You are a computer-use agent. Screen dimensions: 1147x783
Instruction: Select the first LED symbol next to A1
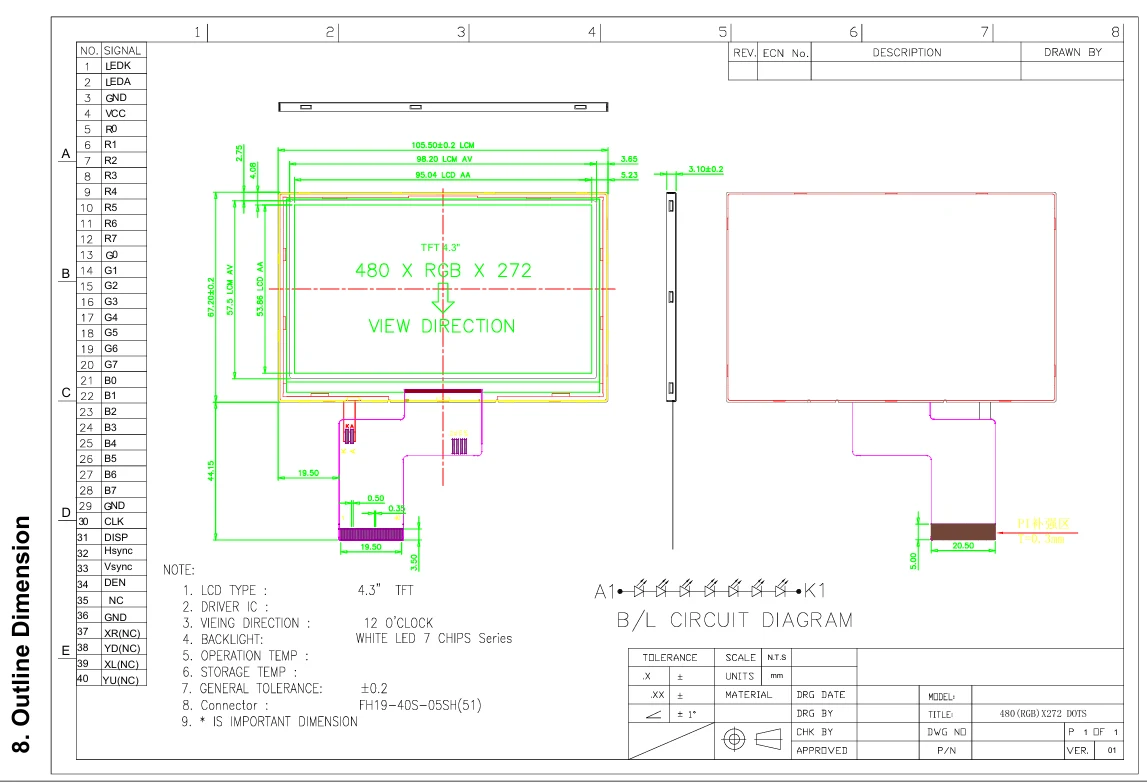tap(637, 588)
